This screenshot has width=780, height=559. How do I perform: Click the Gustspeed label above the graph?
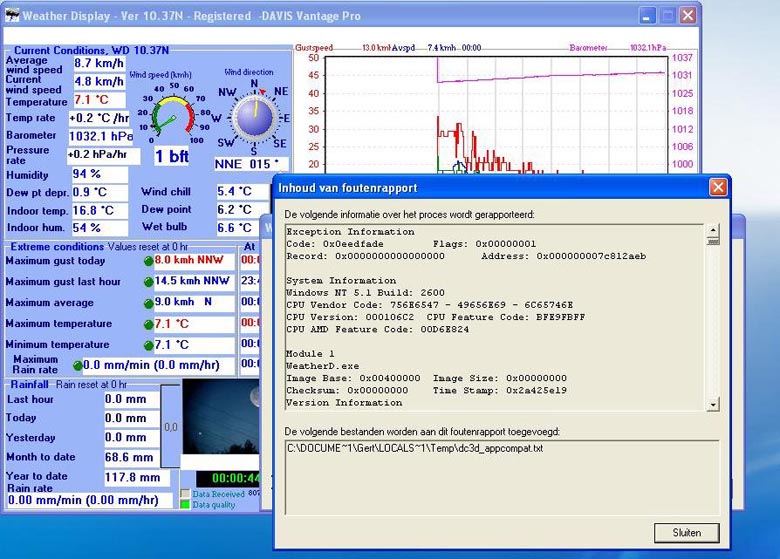[x=314, y=48]
